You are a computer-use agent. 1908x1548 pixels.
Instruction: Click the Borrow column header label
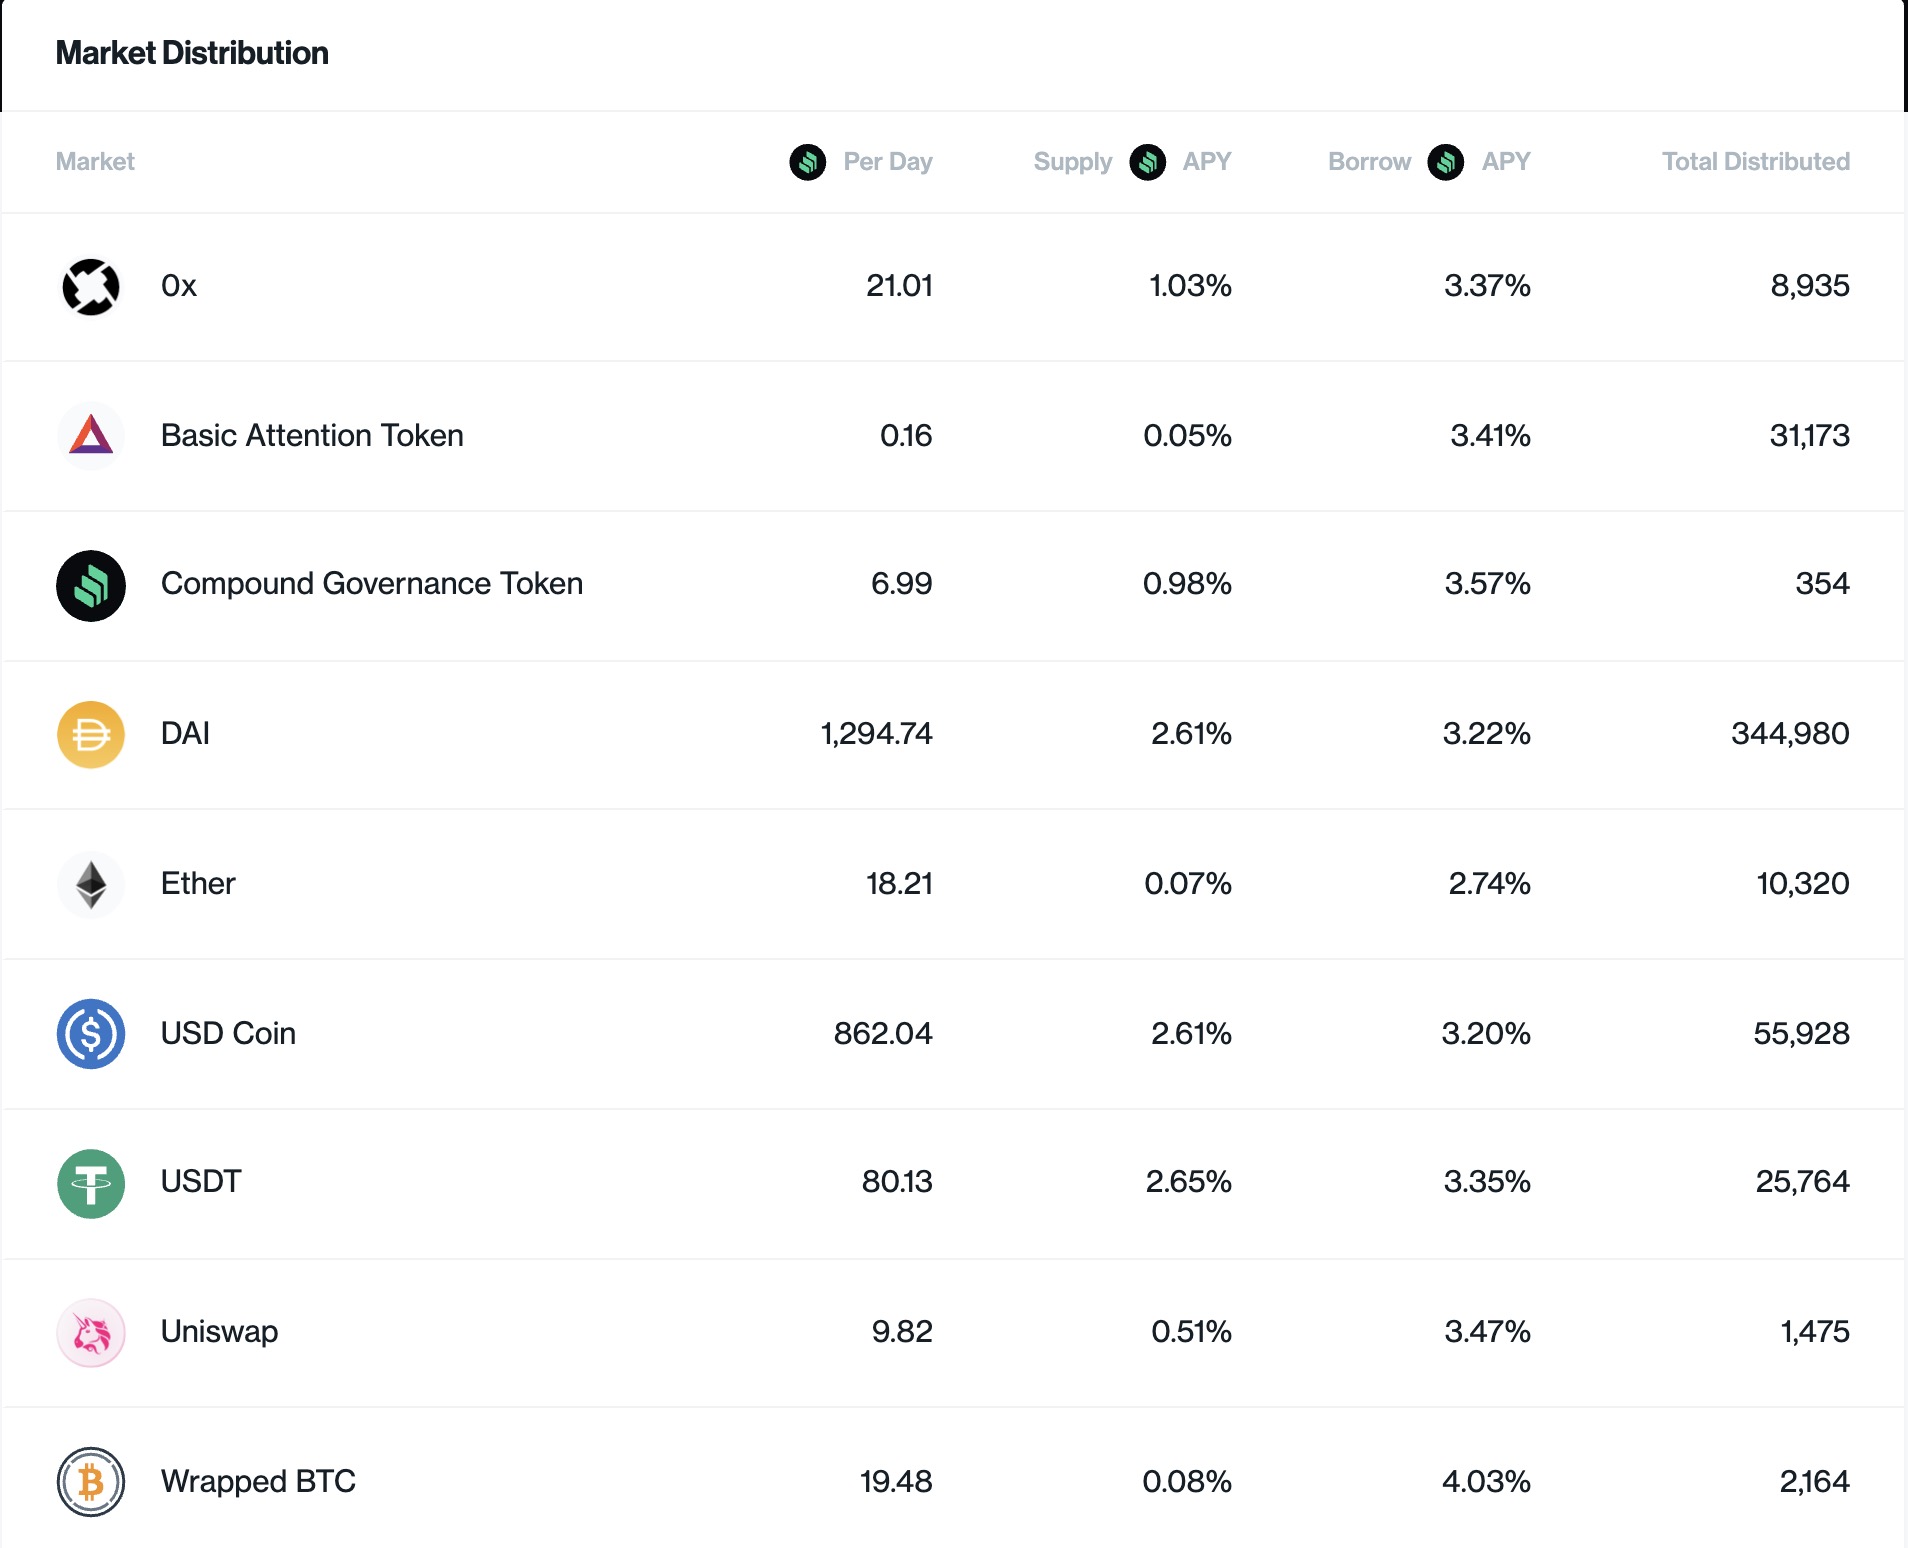[1370, 161]
